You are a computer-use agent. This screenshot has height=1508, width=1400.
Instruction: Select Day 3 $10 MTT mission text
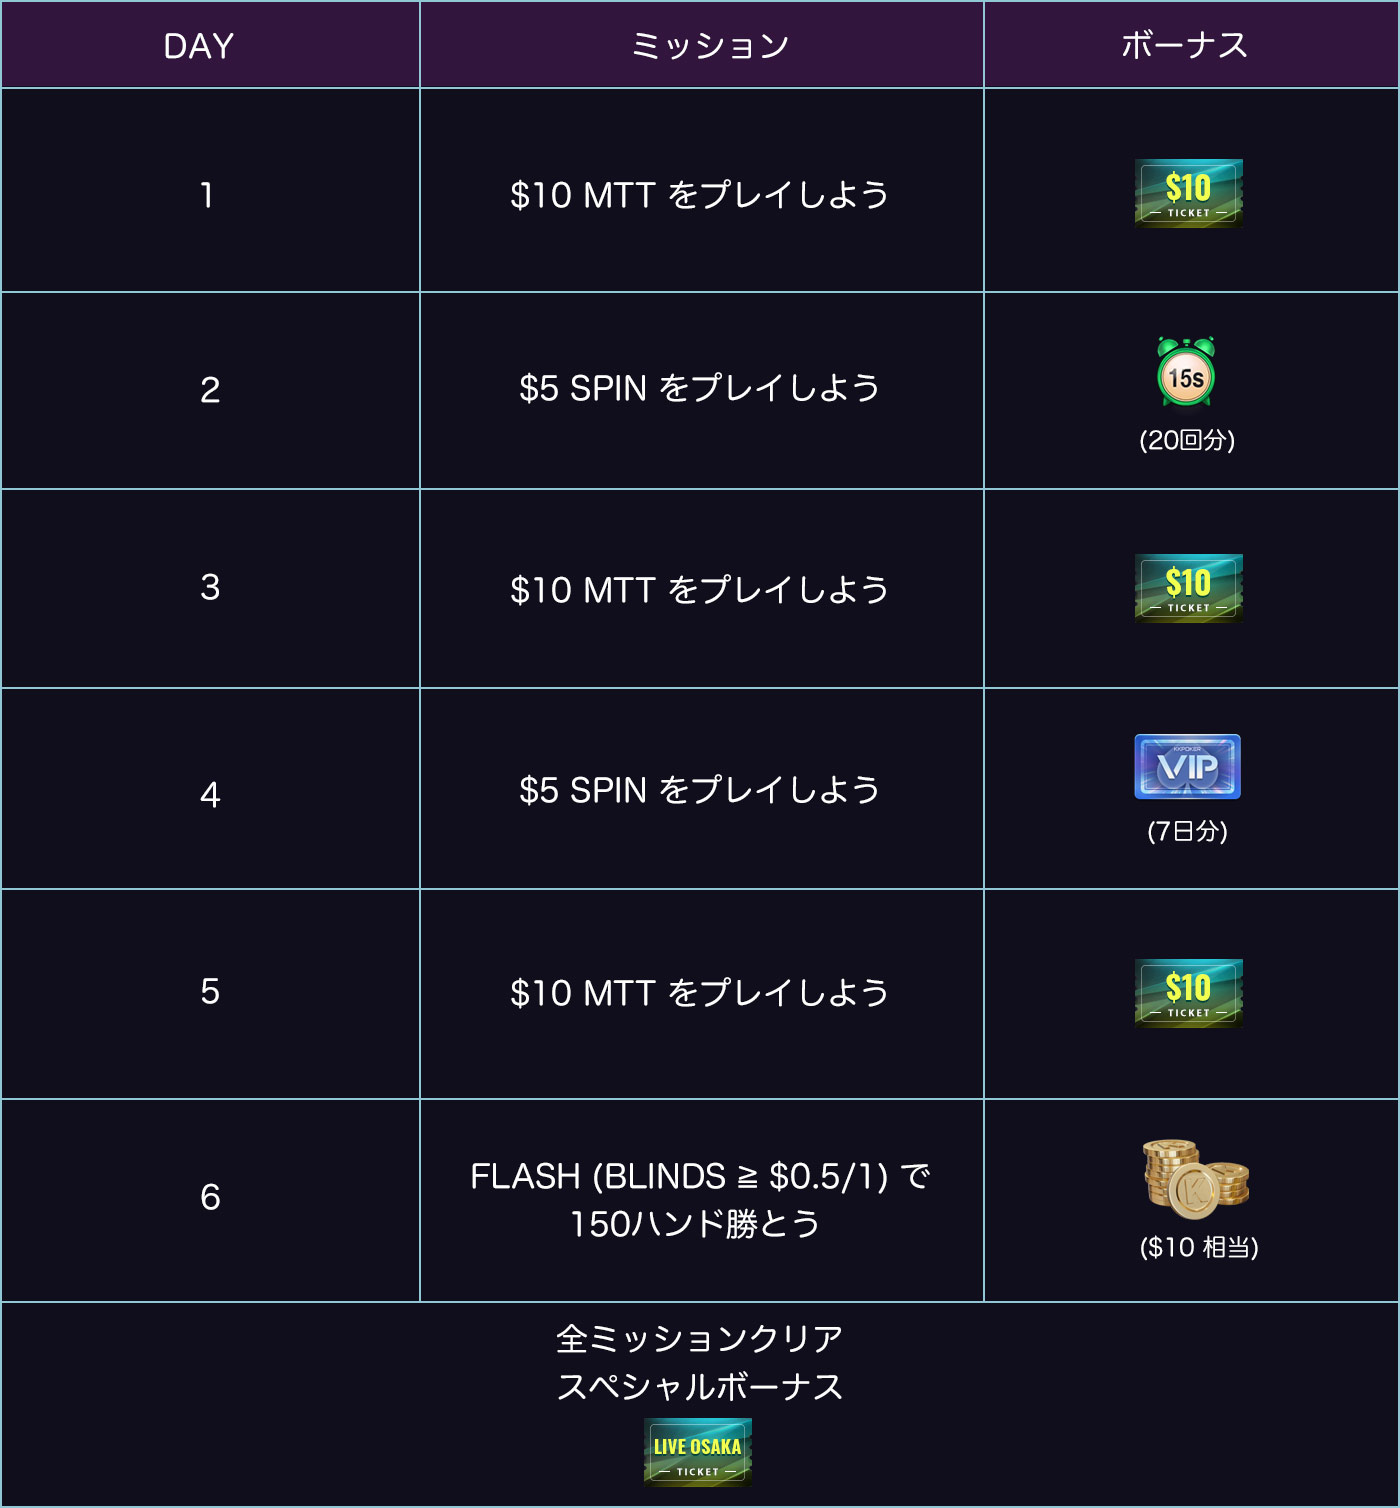pos(700,589)
